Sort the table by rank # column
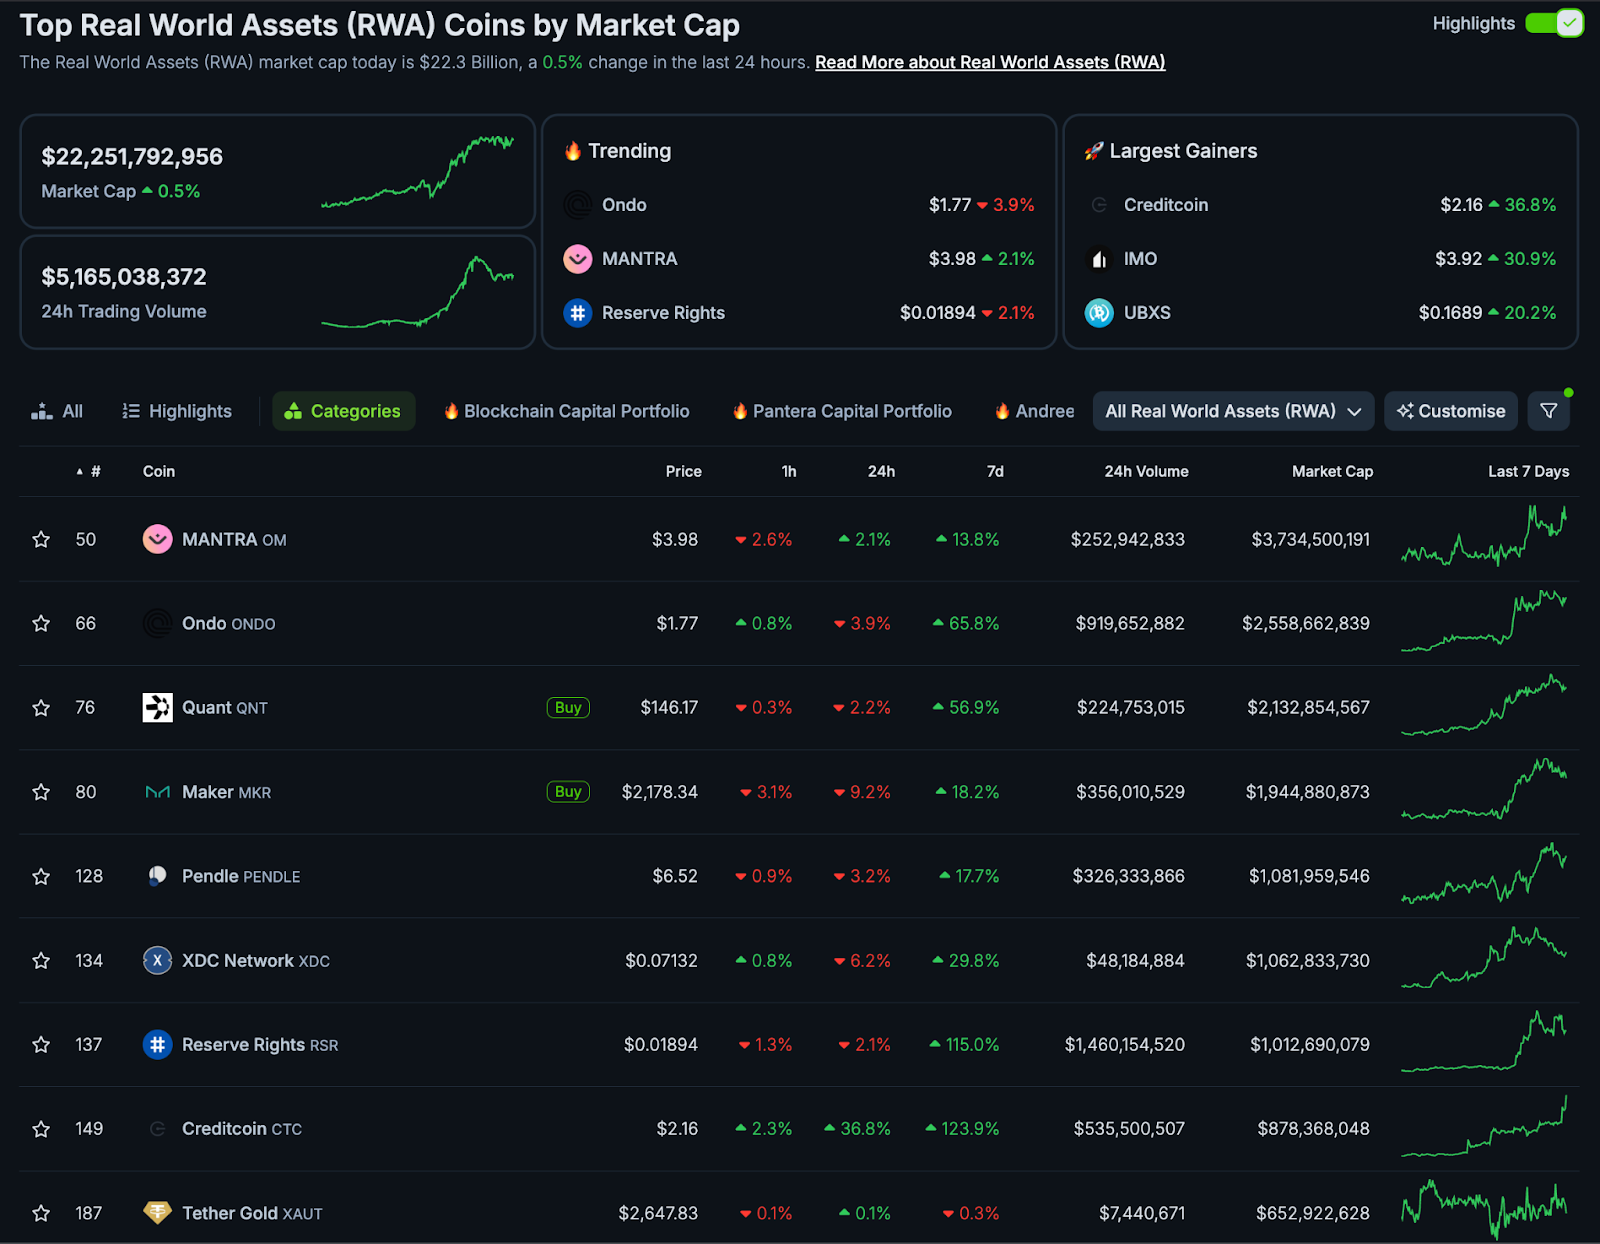This screenshot has height=1244, width=1600. coord(89,472)
